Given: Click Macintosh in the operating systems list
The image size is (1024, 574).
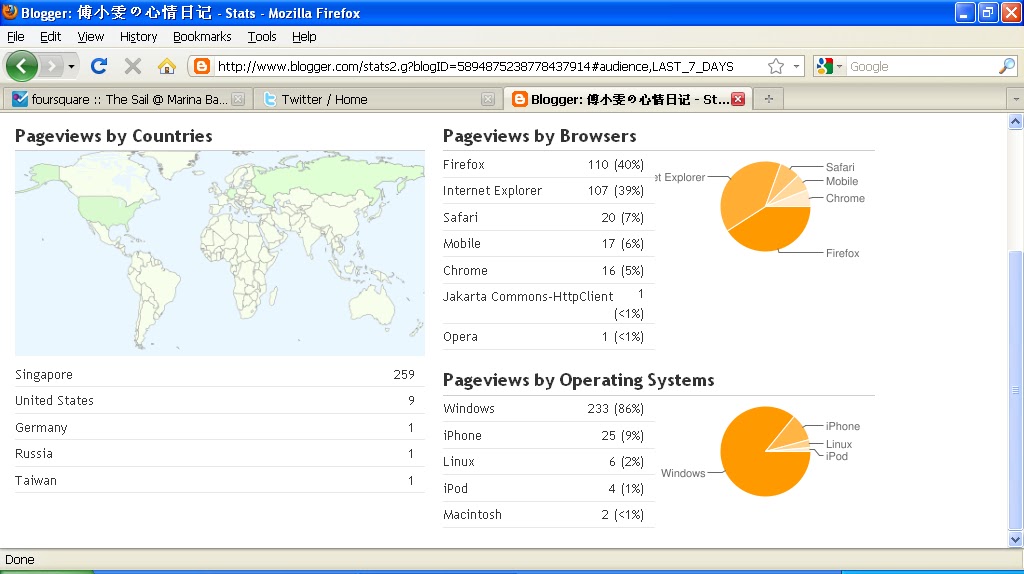Looking at the screenshot, I should coord(472,515).
